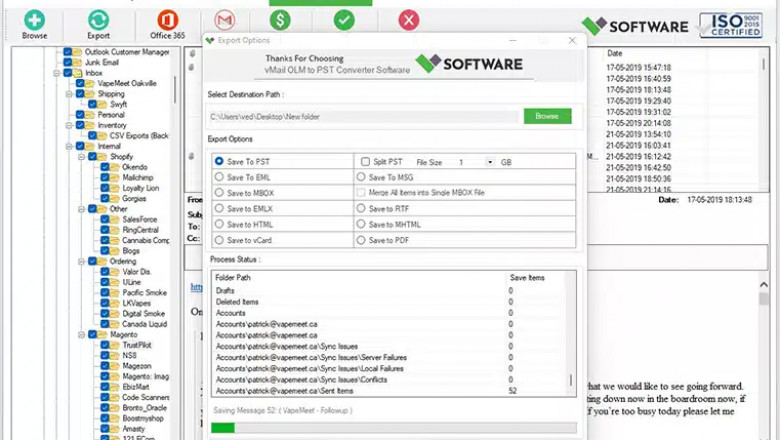Click the Inbox folder icon
This screenshot has height=440, width=780.
pyautogui.click(x=78, y=73)
